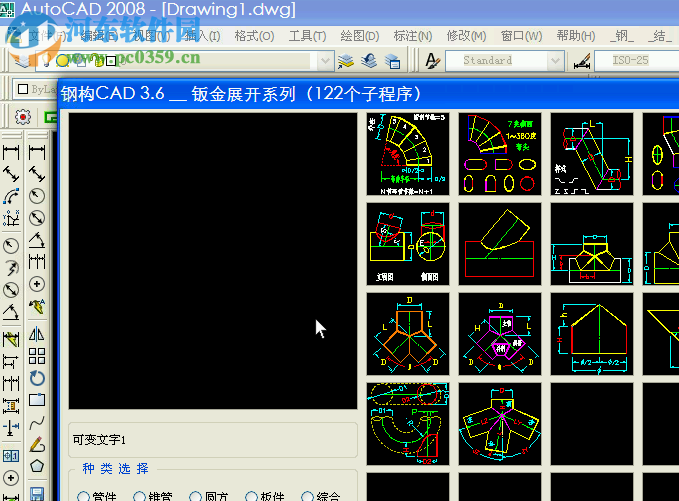Open the 插入(I) menu
This screenshot has width=679, height=501.
pyautogui.click(x=202, y=36)
